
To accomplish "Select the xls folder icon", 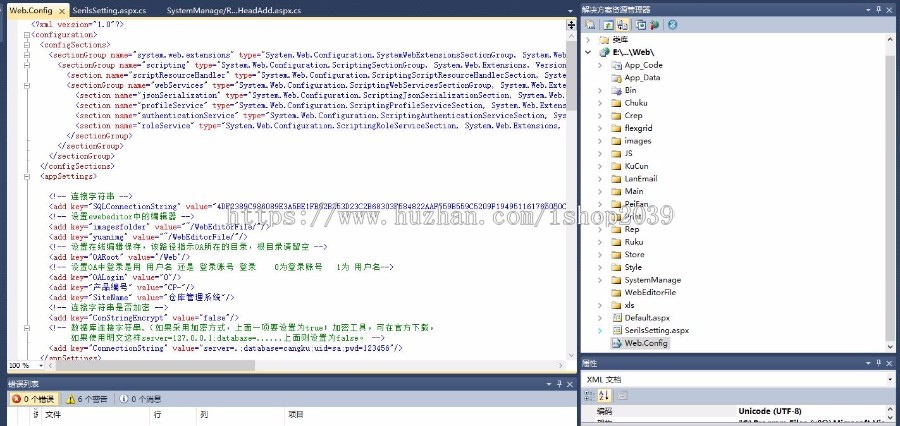I will [x=616, y=305].
